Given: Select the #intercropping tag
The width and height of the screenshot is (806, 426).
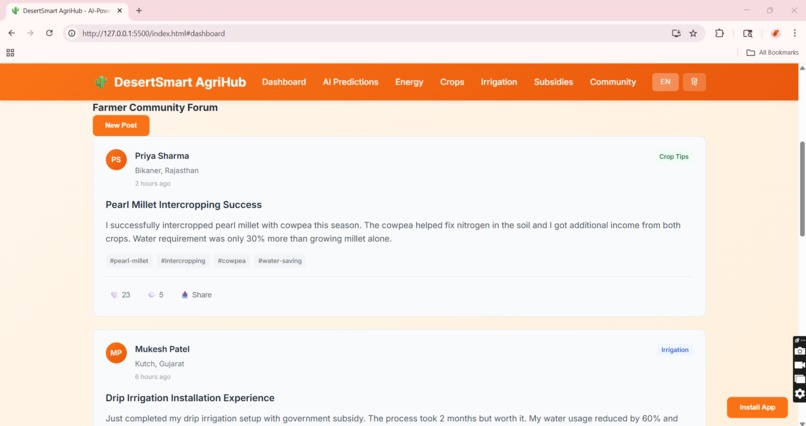Looking at the screenshot, I should tap(183, 261).
